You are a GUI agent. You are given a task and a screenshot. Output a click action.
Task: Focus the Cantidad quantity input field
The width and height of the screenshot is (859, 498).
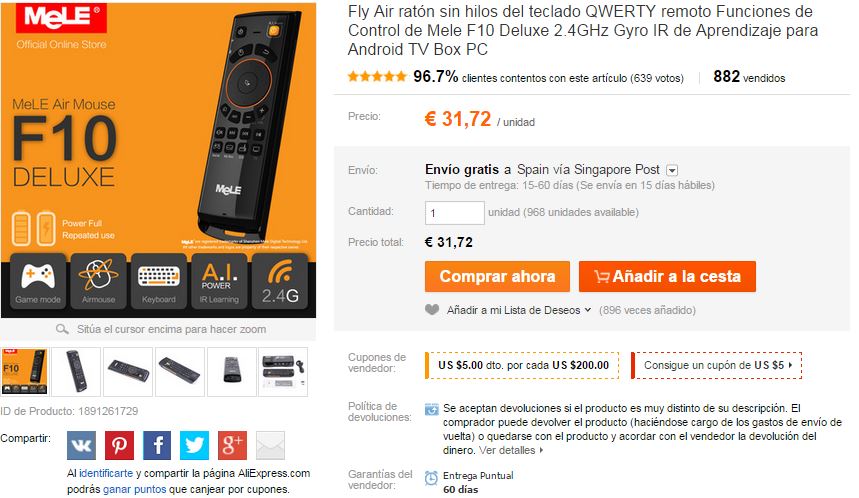pos(455,213)
